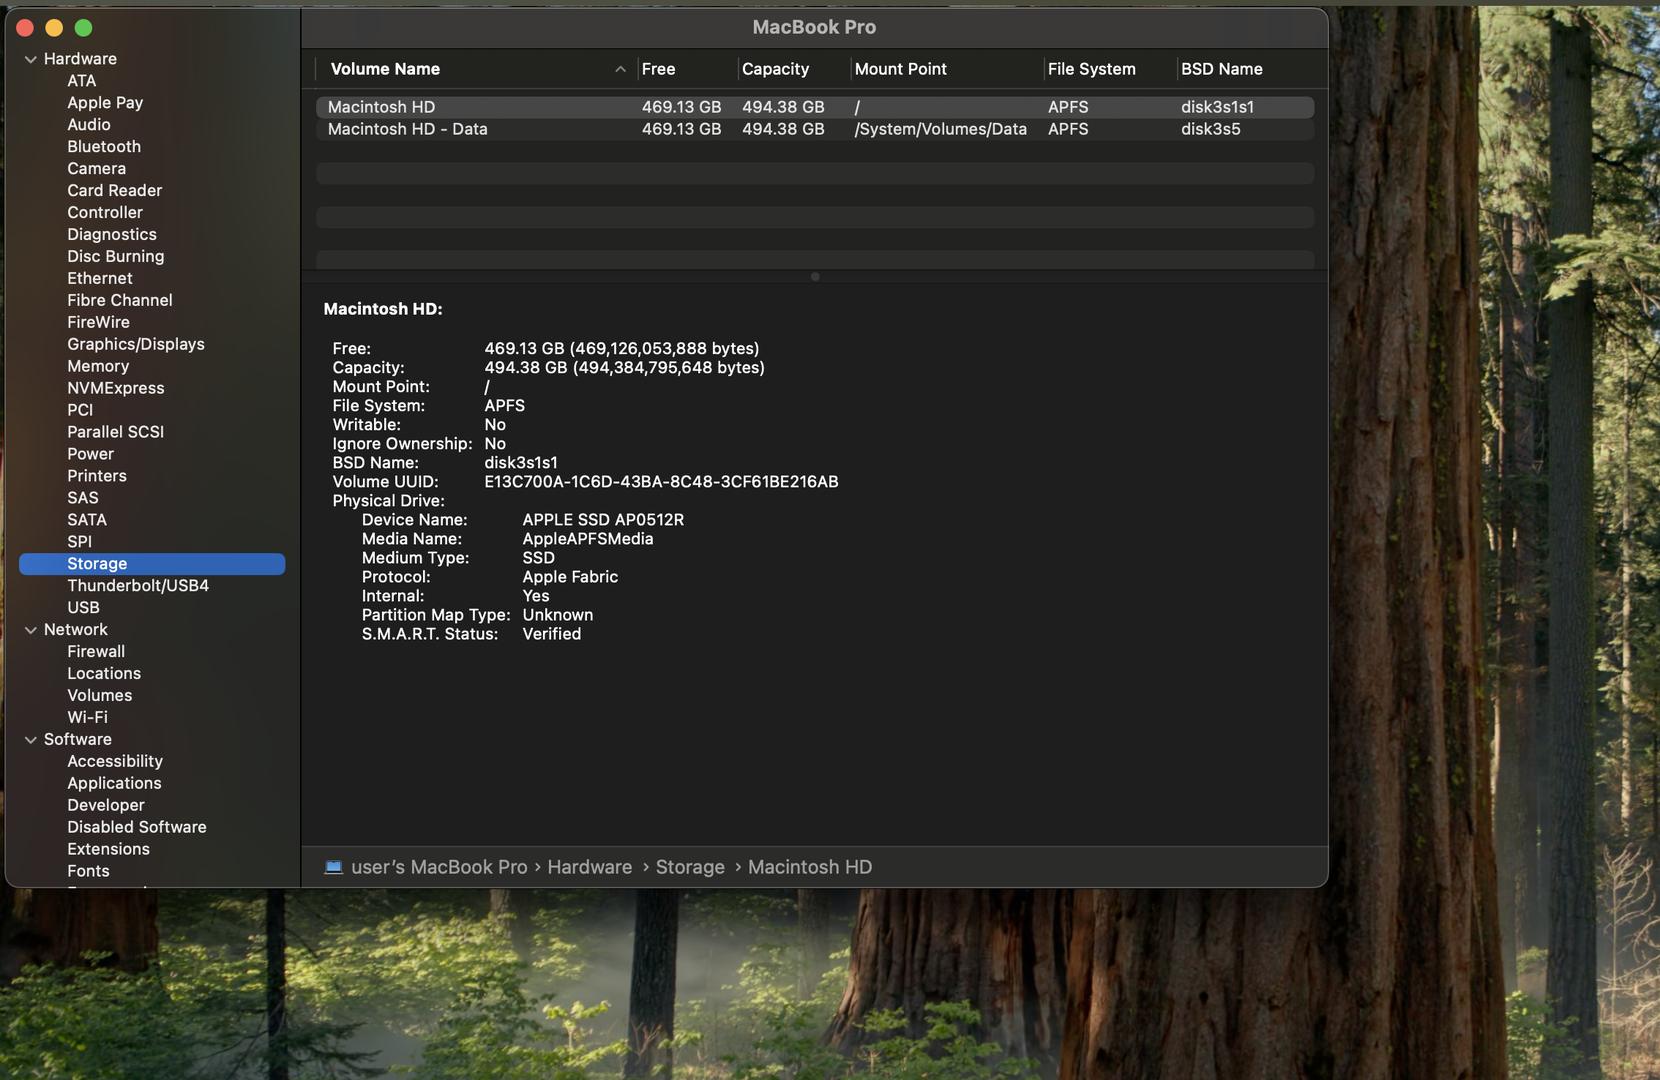Select Volumes under Network
1660x1080 pixels.
[x=100, y=696]
